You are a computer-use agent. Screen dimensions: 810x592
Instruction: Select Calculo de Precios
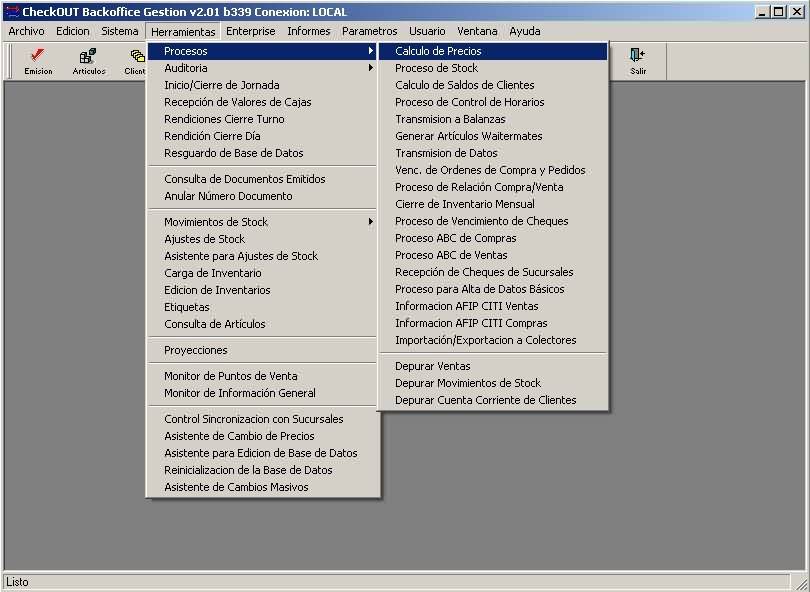[x=493, y=51]
